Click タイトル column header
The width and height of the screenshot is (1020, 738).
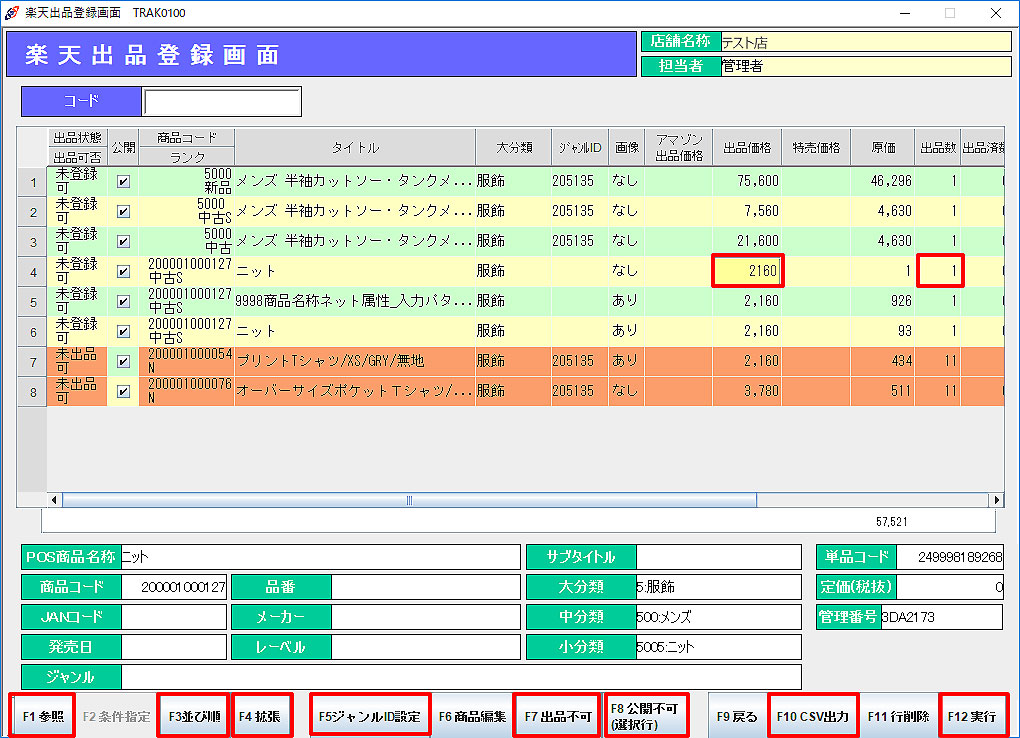[x=355, y=148]
